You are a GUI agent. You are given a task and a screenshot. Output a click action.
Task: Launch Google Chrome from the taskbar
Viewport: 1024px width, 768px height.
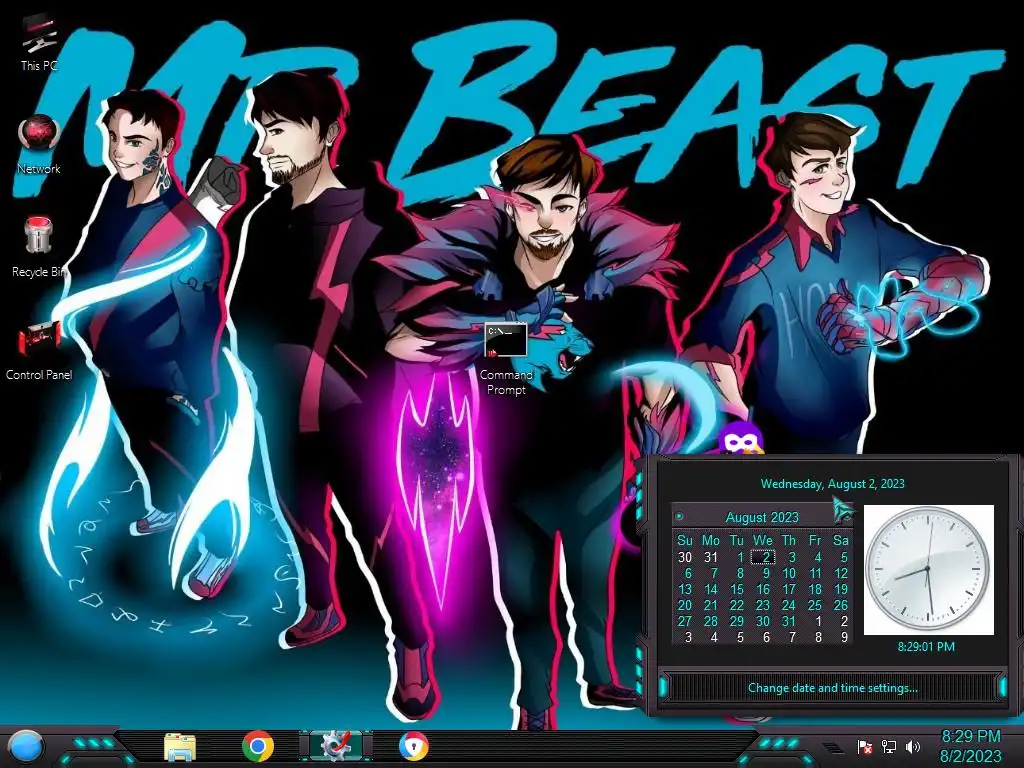pyautogui.click(x=258, y=746)
